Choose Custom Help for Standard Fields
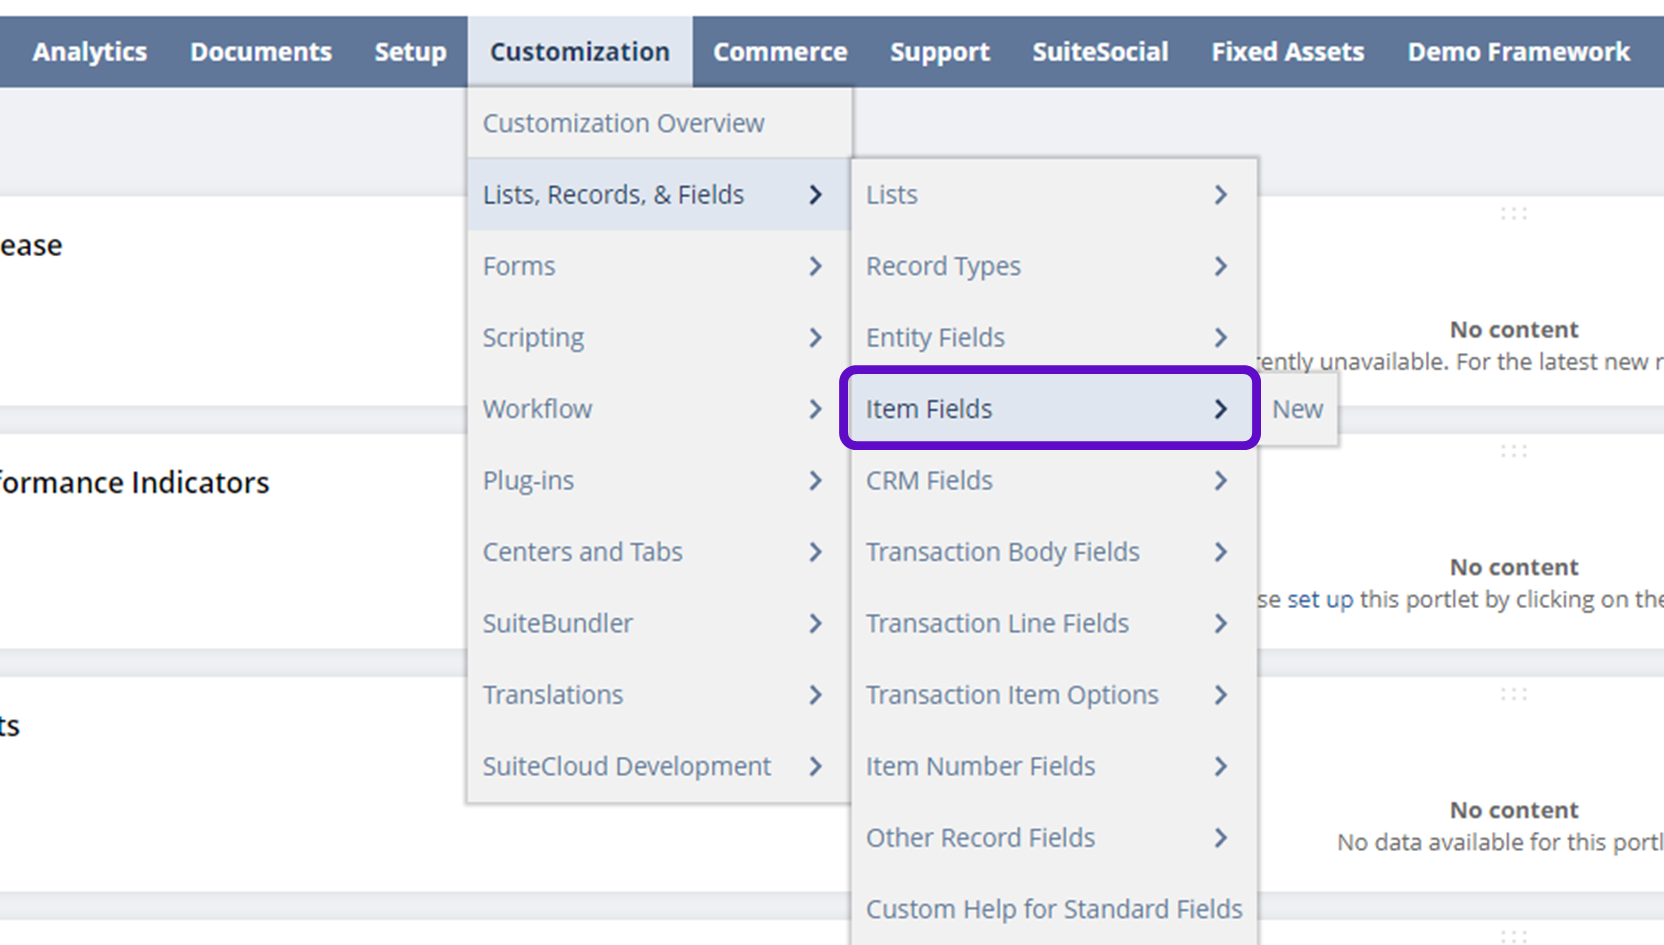Image resolution: width=1664 pixels, height=945 pixels. tap(1053, 909)
